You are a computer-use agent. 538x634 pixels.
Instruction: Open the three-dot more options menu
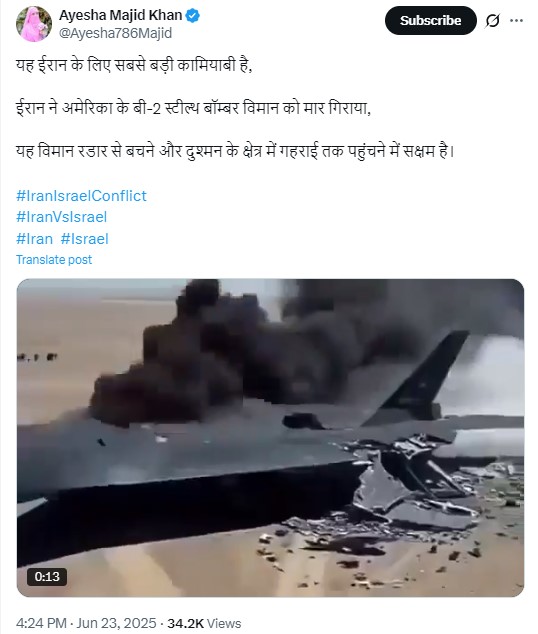[x=517, y=21]
